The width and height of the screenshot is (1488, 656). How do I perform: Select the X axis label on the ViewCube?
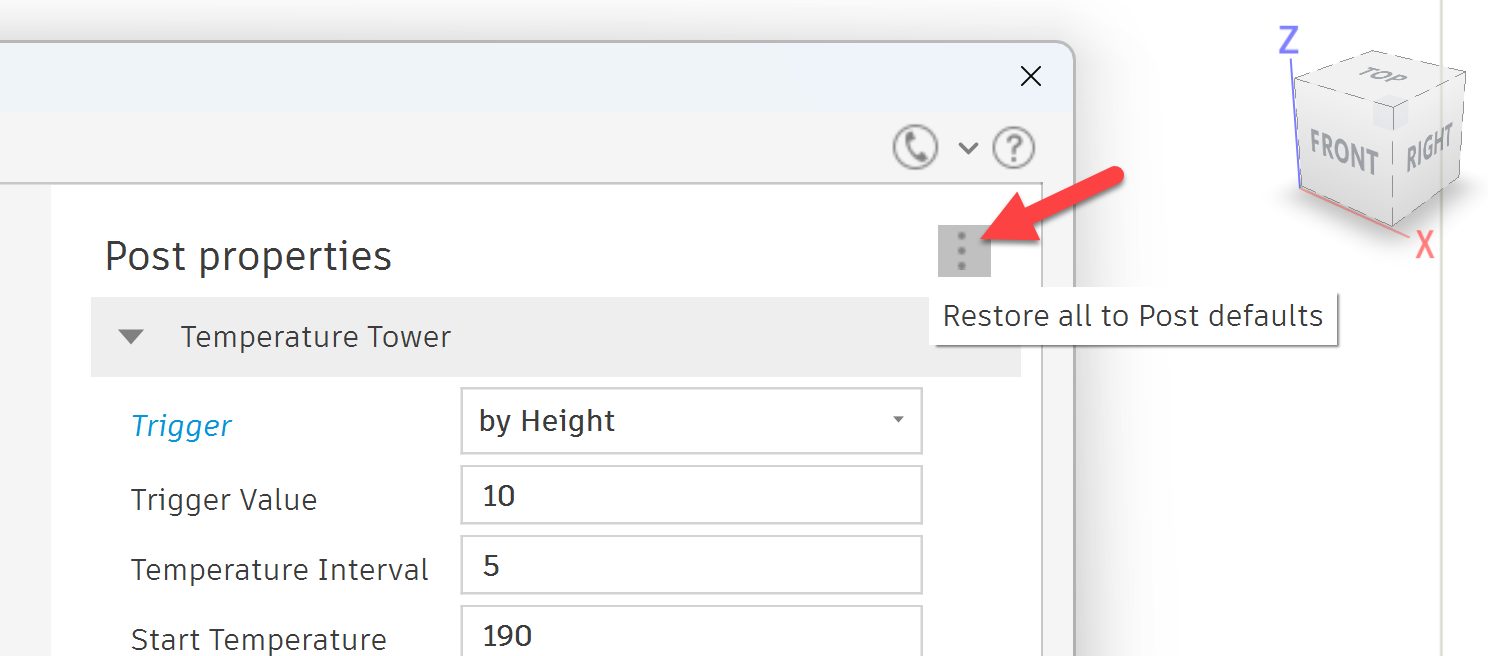click(x=1424, y=244)
